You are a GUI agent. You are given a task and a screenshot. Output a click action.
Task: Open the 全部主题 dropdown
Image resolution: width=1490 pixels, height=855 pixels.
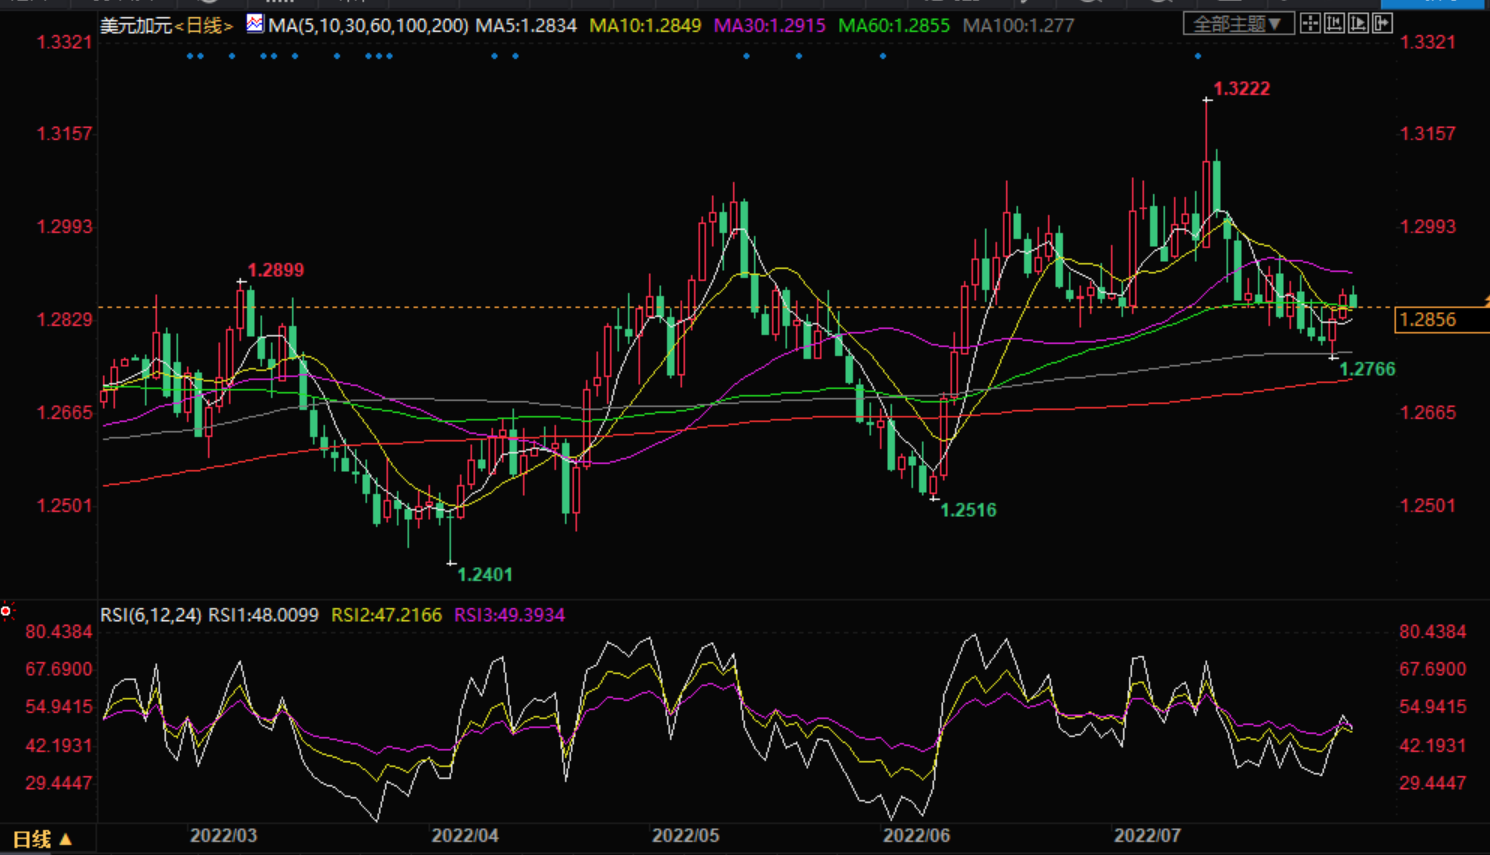coord(1238,23)
